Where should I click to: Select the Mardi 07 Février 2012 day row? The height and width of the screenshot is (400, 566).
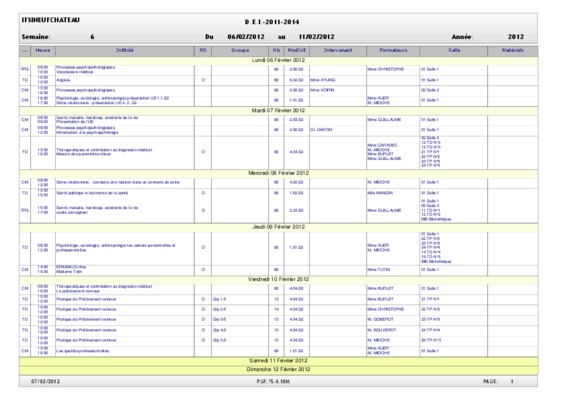pos(278,110)
